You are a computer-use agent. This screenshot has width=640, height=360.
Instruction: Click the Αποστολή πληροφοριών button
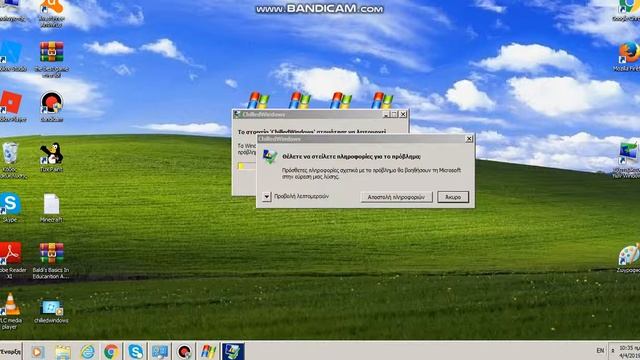(396, 197)
